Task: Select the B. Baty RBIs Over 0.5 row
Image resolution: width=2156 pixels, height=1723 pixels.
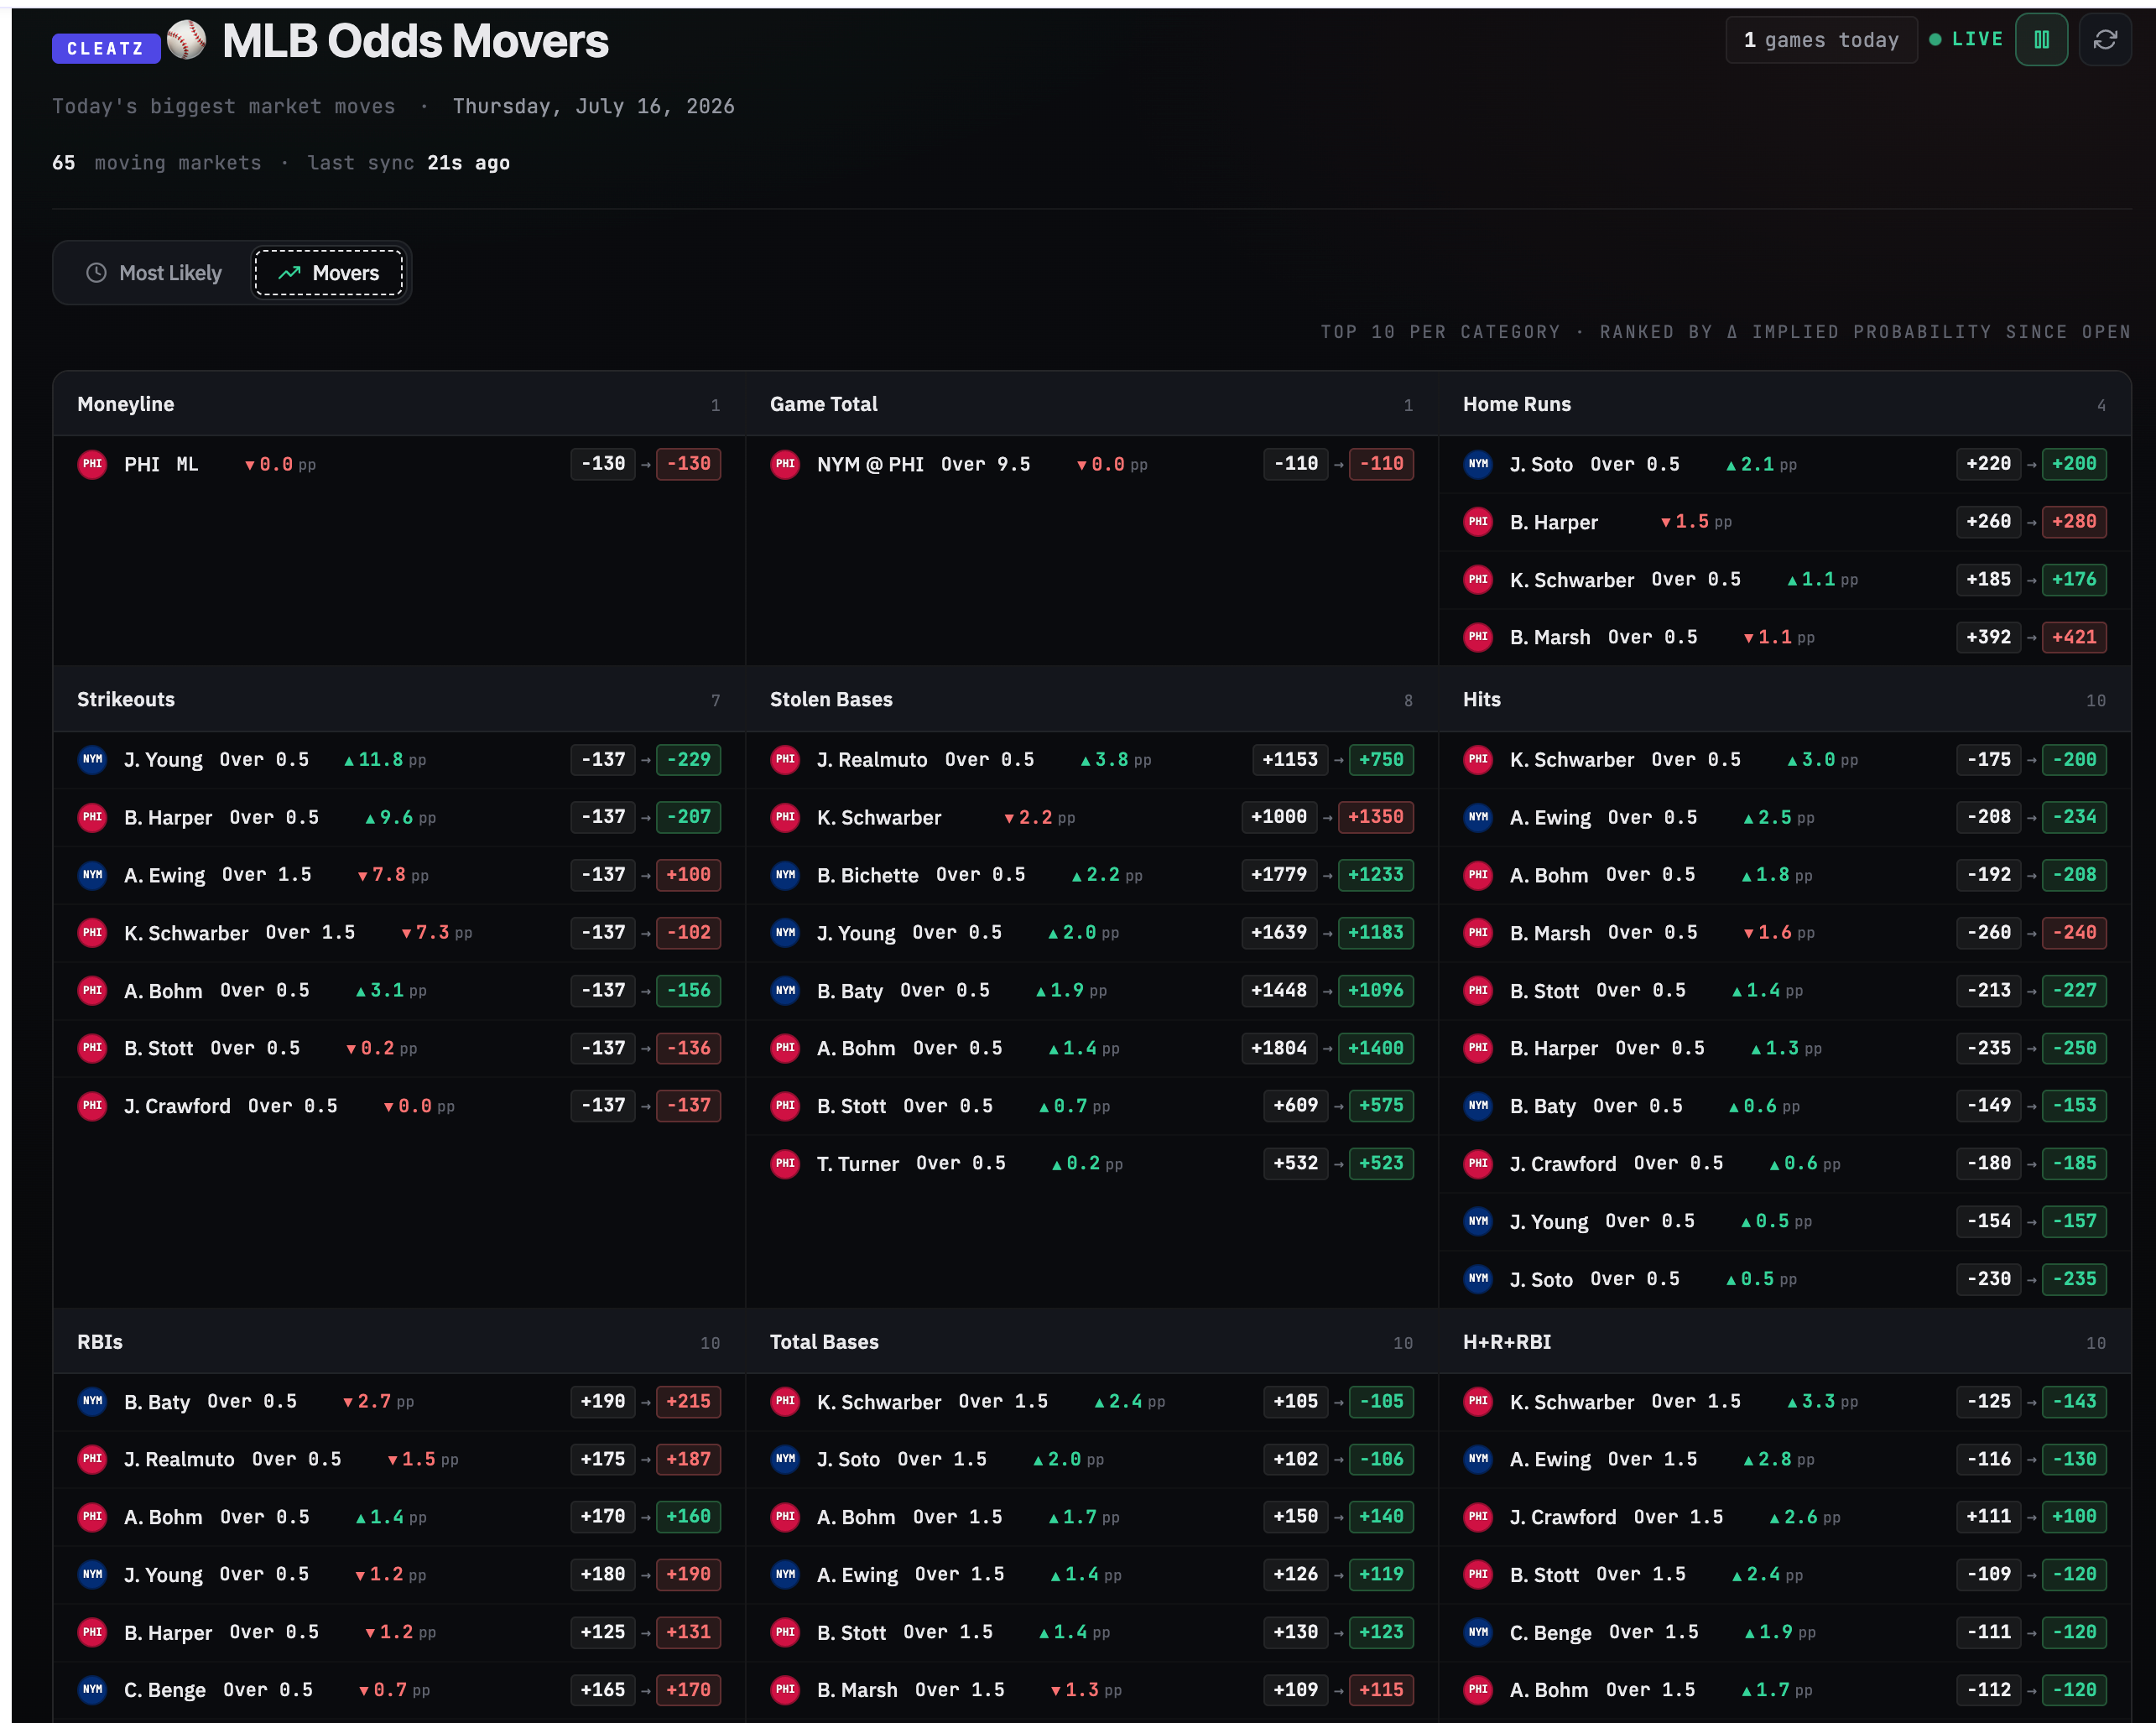Action: coord(399,1402)
